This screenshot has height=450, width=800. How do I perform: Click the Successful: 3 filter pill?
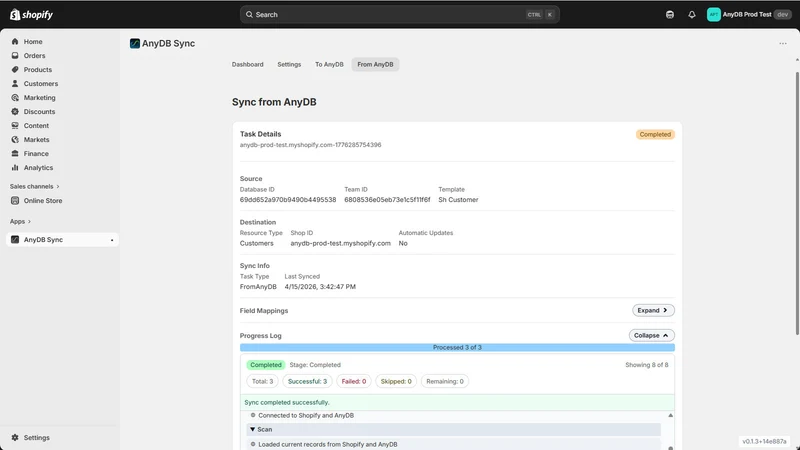[307, 381]
